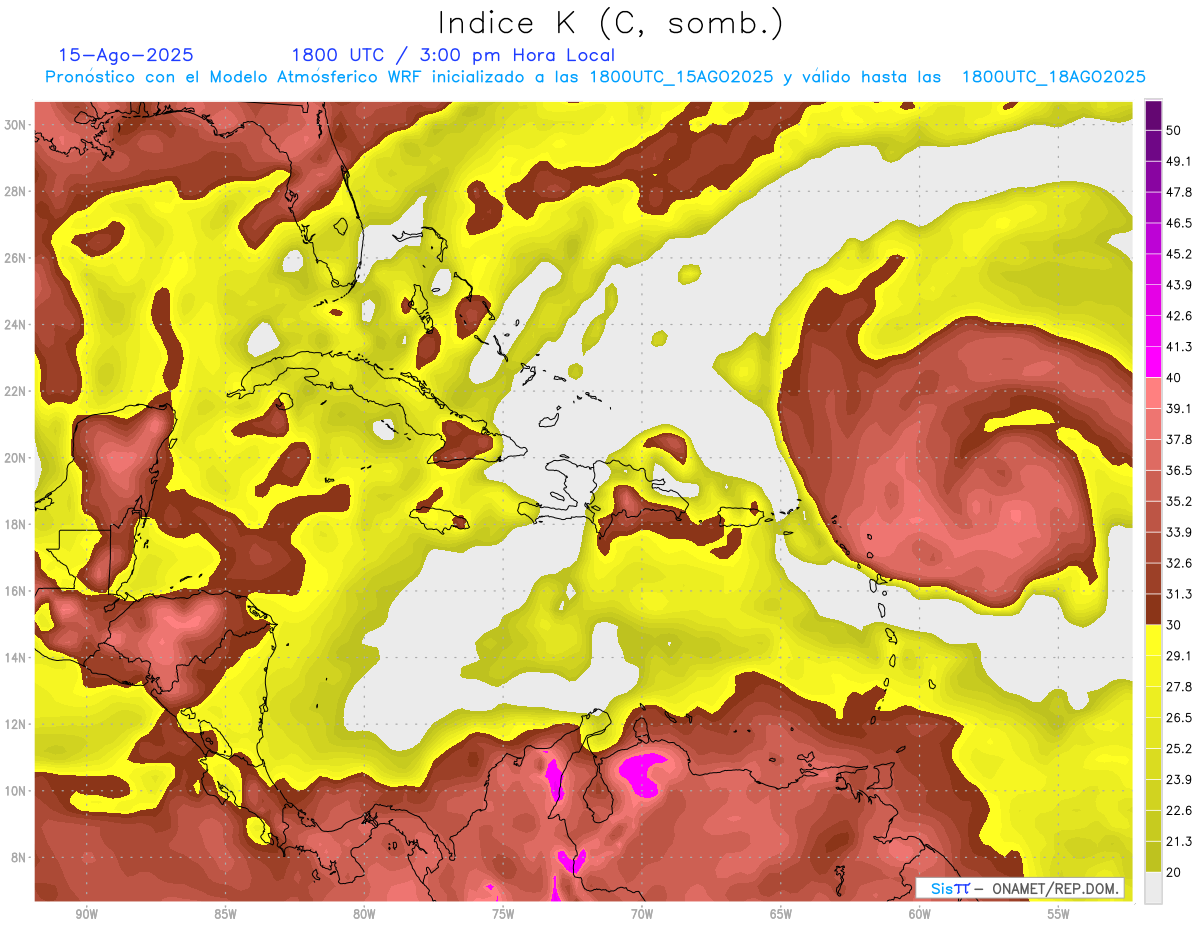Pick the gray colorbar segment below 20

(x=1153, y=888)
